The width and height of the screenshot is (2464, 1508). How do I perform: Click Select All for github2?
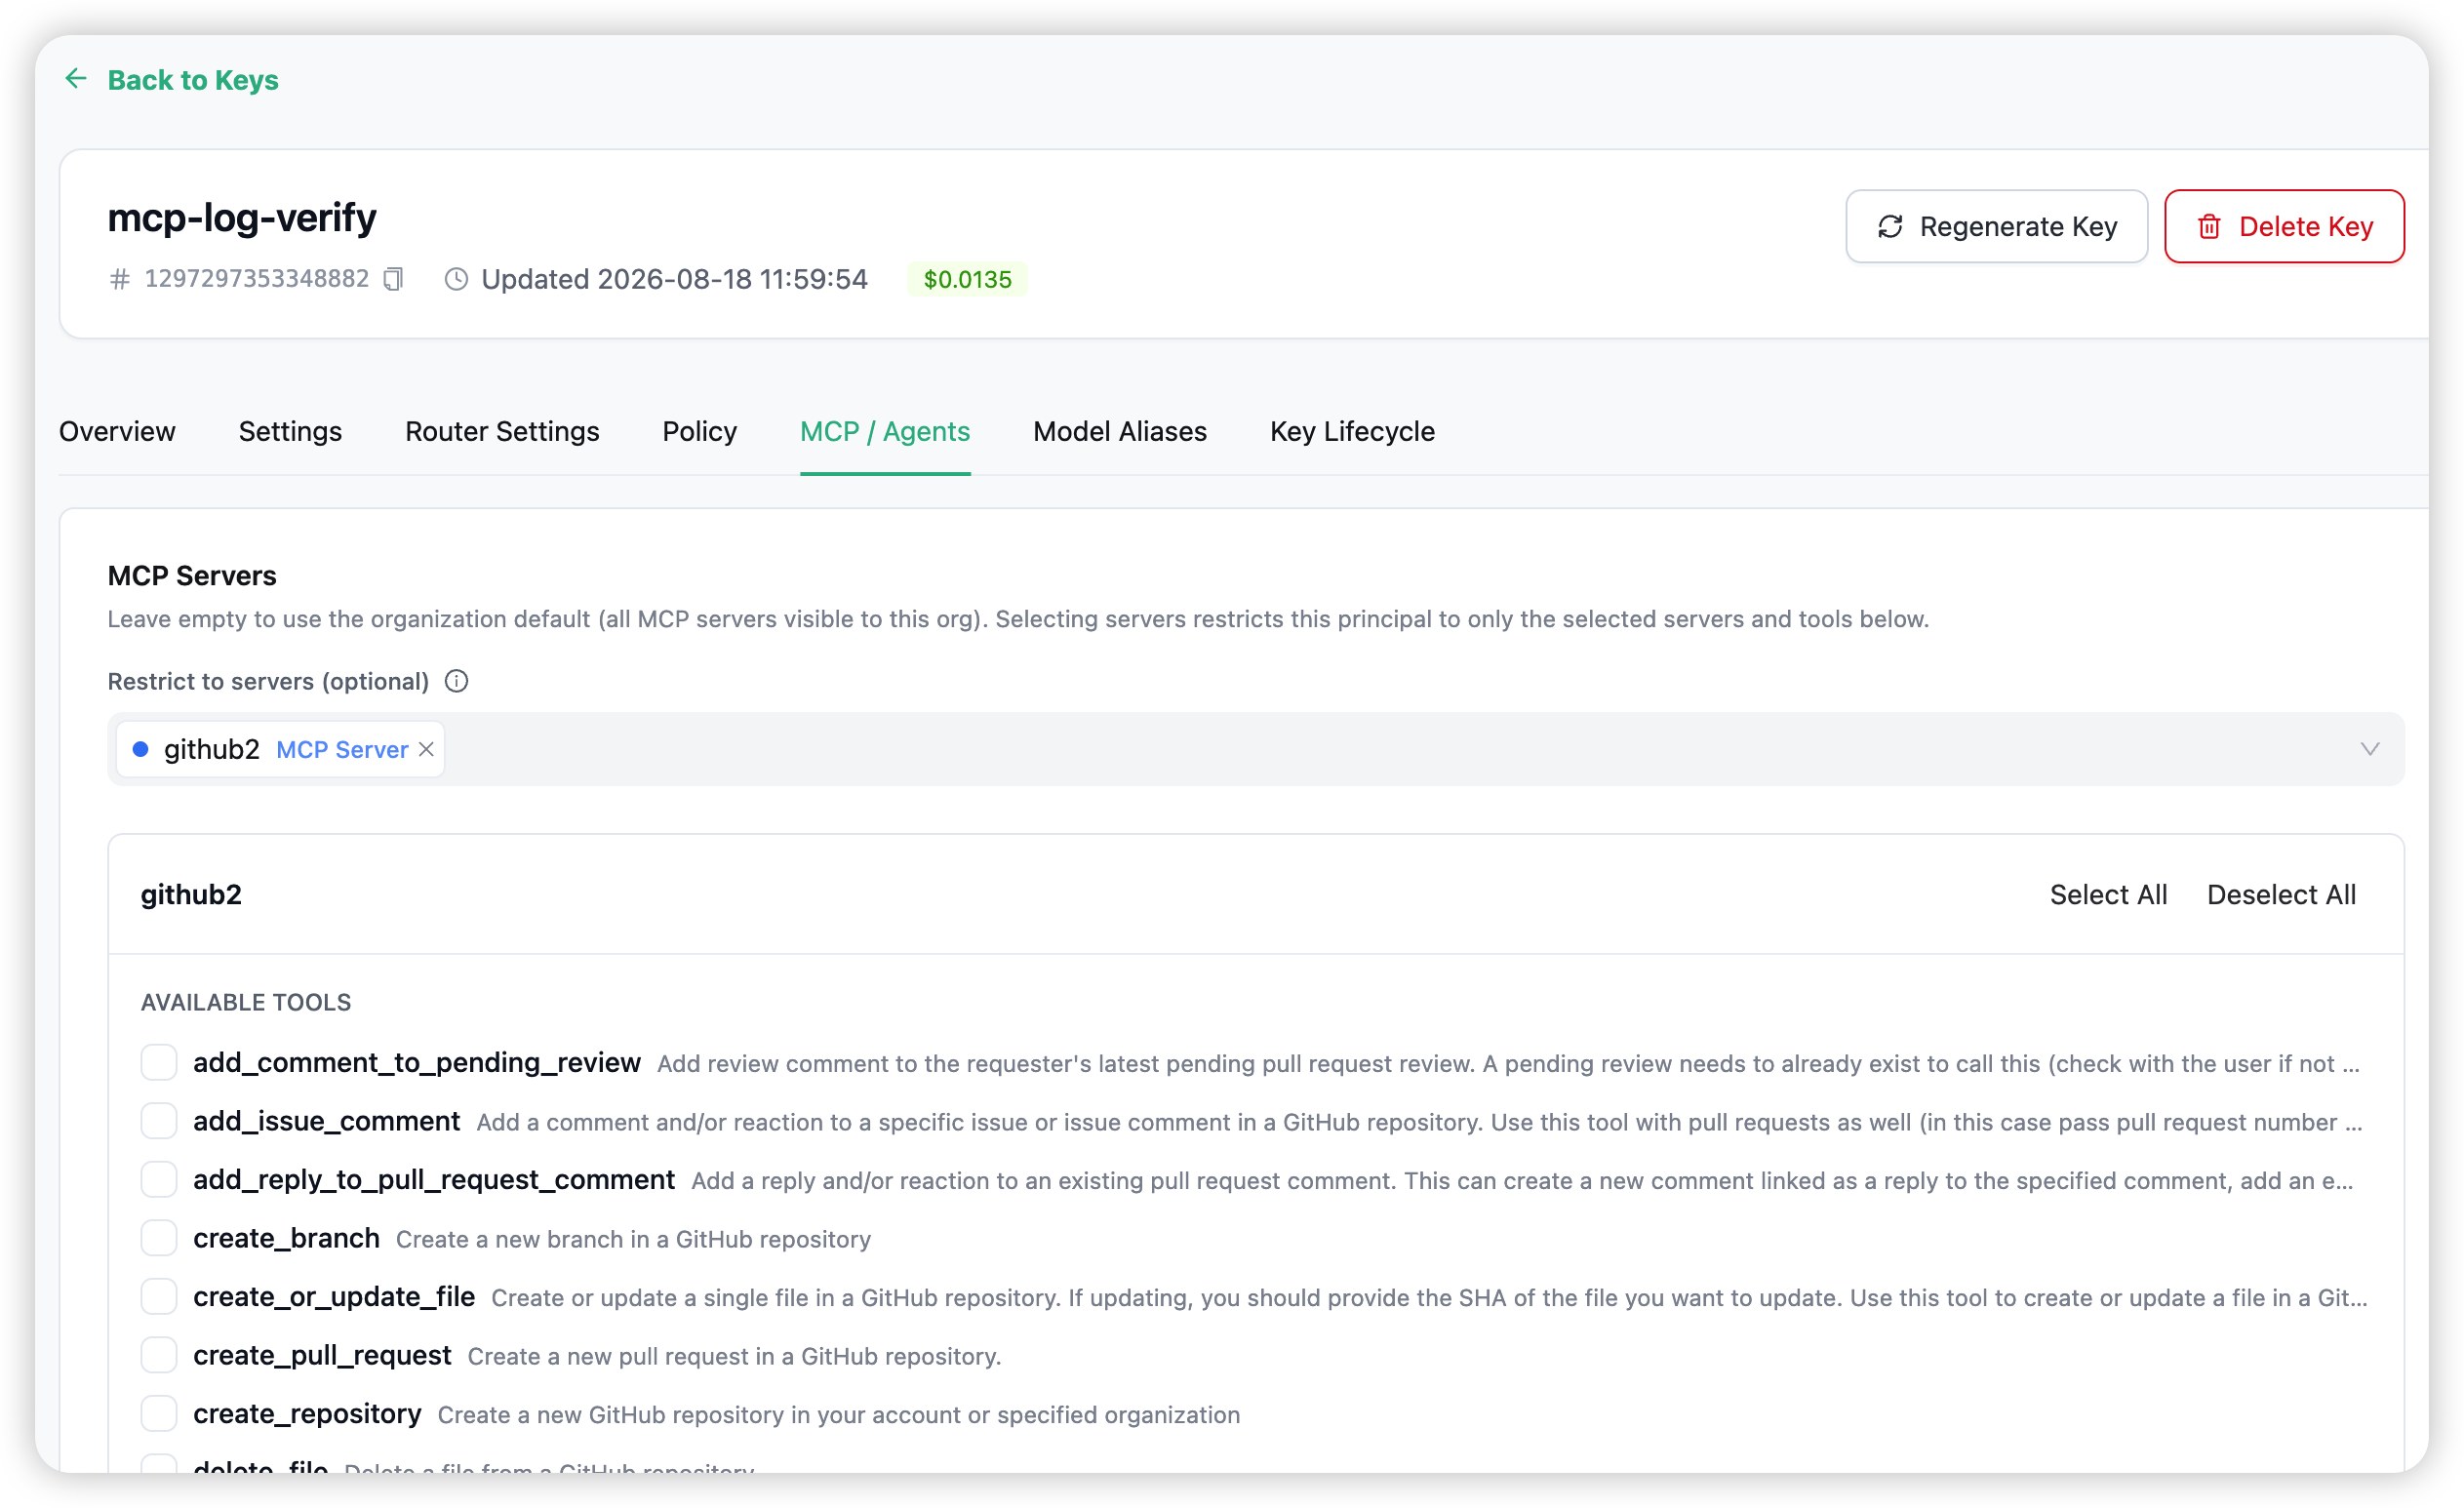pos(2108,894)
